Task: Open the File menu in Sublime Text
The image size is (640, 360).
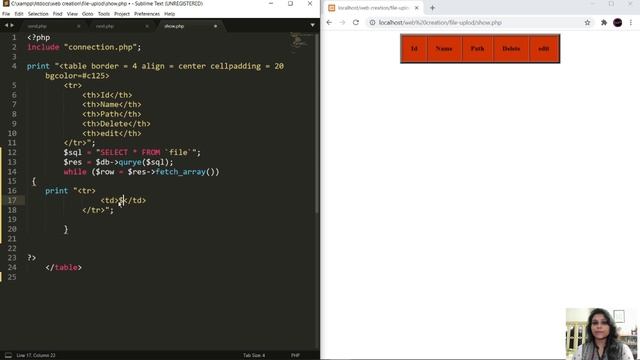Action: coord(6,14)
